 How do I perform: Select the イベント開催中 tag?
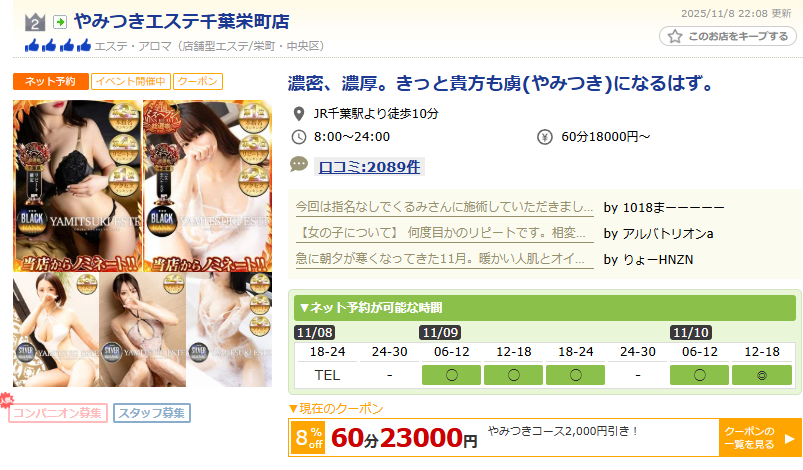131,81
